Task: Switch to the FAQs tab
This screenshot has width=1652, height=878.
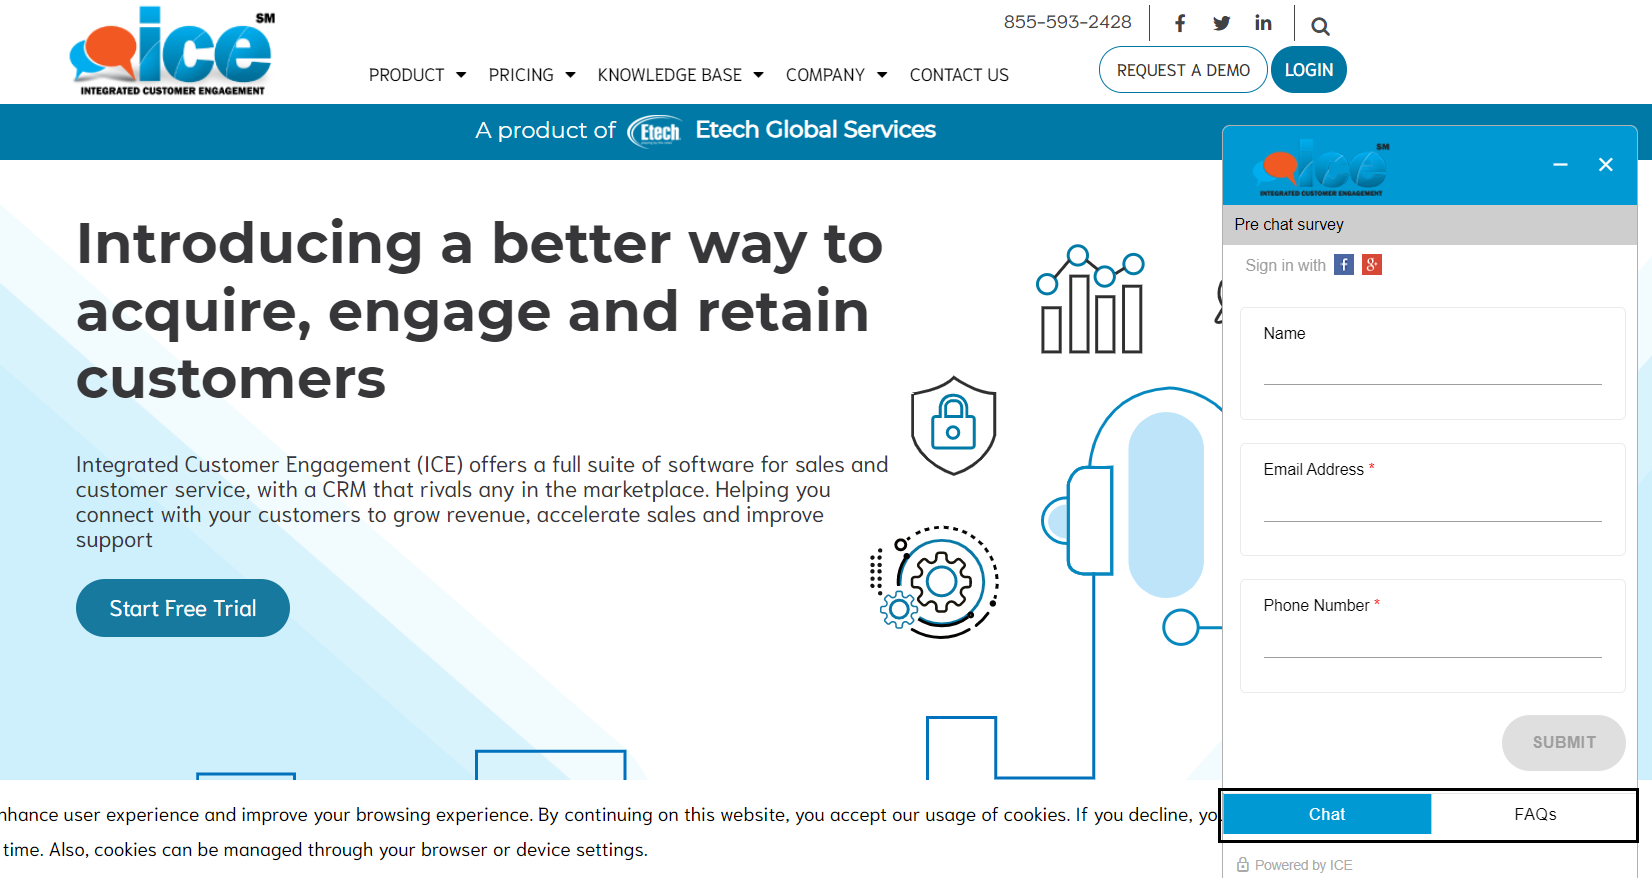Action: pos(1534,814)
